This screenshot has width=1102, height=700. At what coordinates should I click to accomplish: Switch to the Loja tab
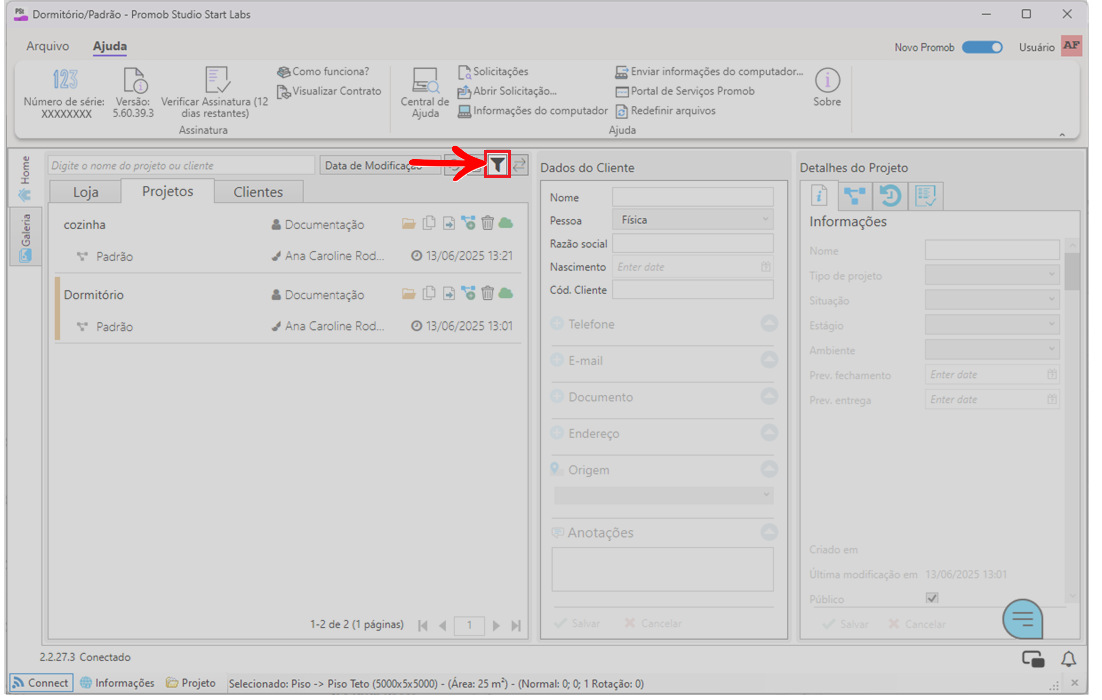pyautogui.click(x=86, y=192)
